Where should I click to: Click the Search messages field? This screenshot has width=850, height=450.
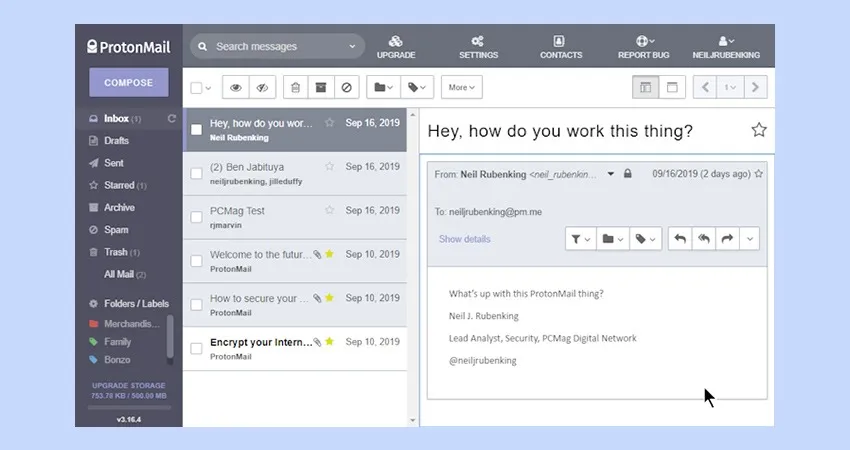click(276, 47)
